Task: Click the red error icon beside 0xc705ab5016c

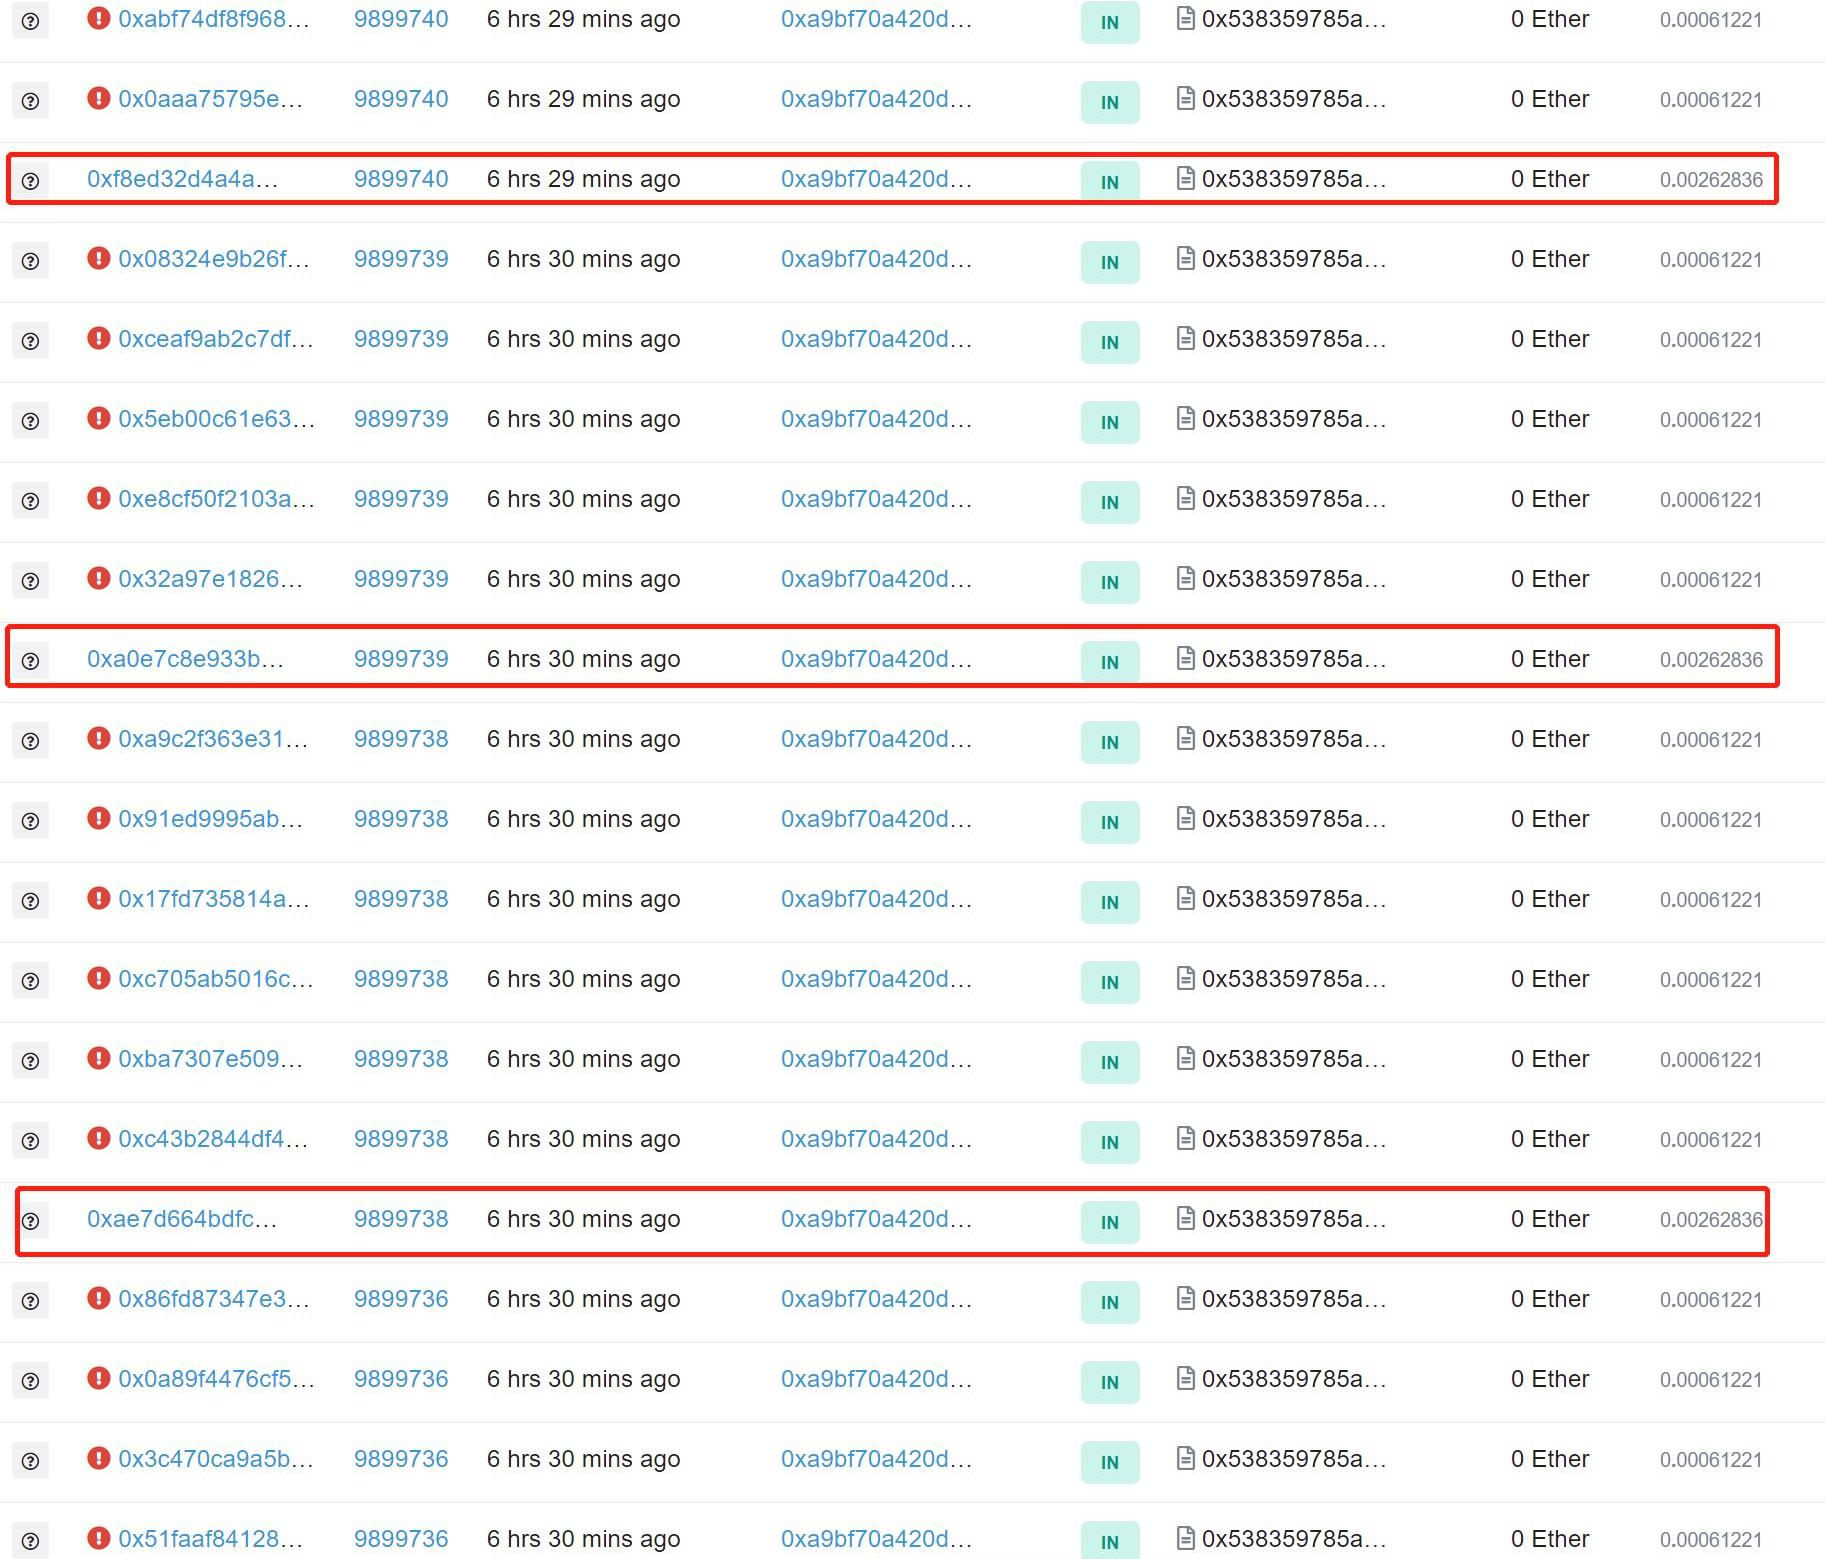Action: pyautogui.click(x=98, y=978)
